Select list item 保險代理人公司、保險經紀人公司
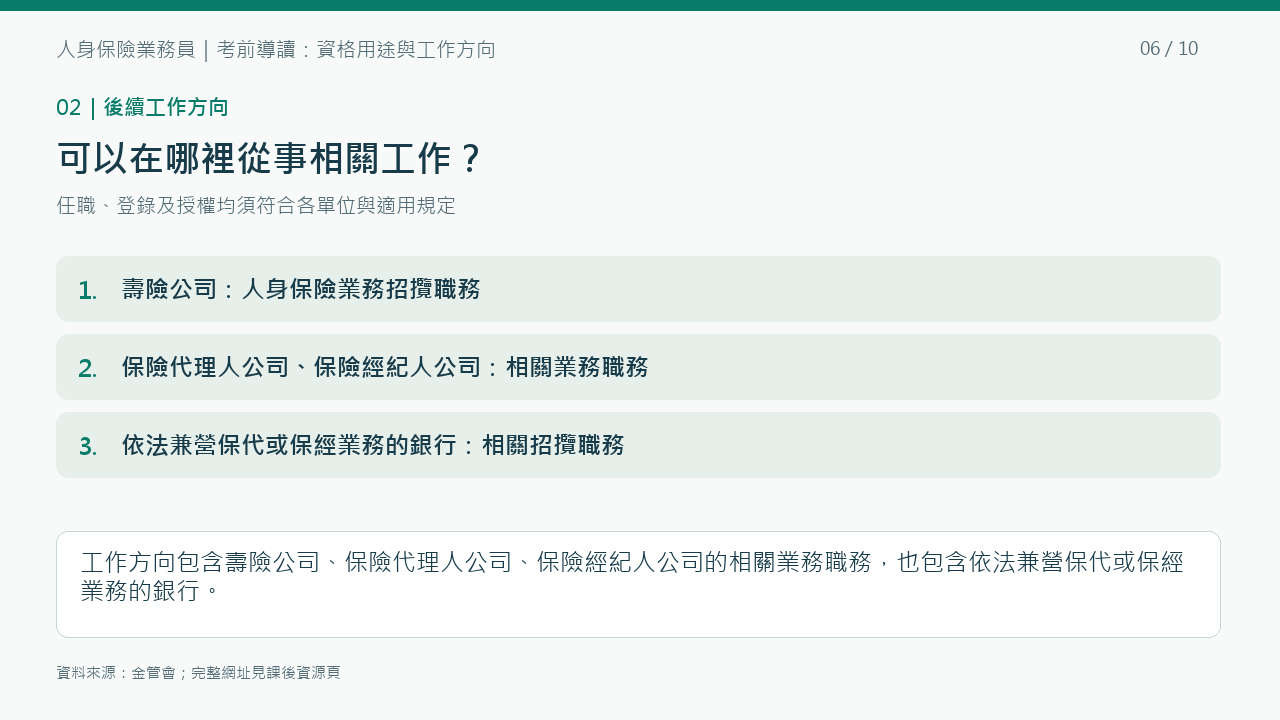The image size is (1280, 720). pyautogui.click(x=638, y=367)
